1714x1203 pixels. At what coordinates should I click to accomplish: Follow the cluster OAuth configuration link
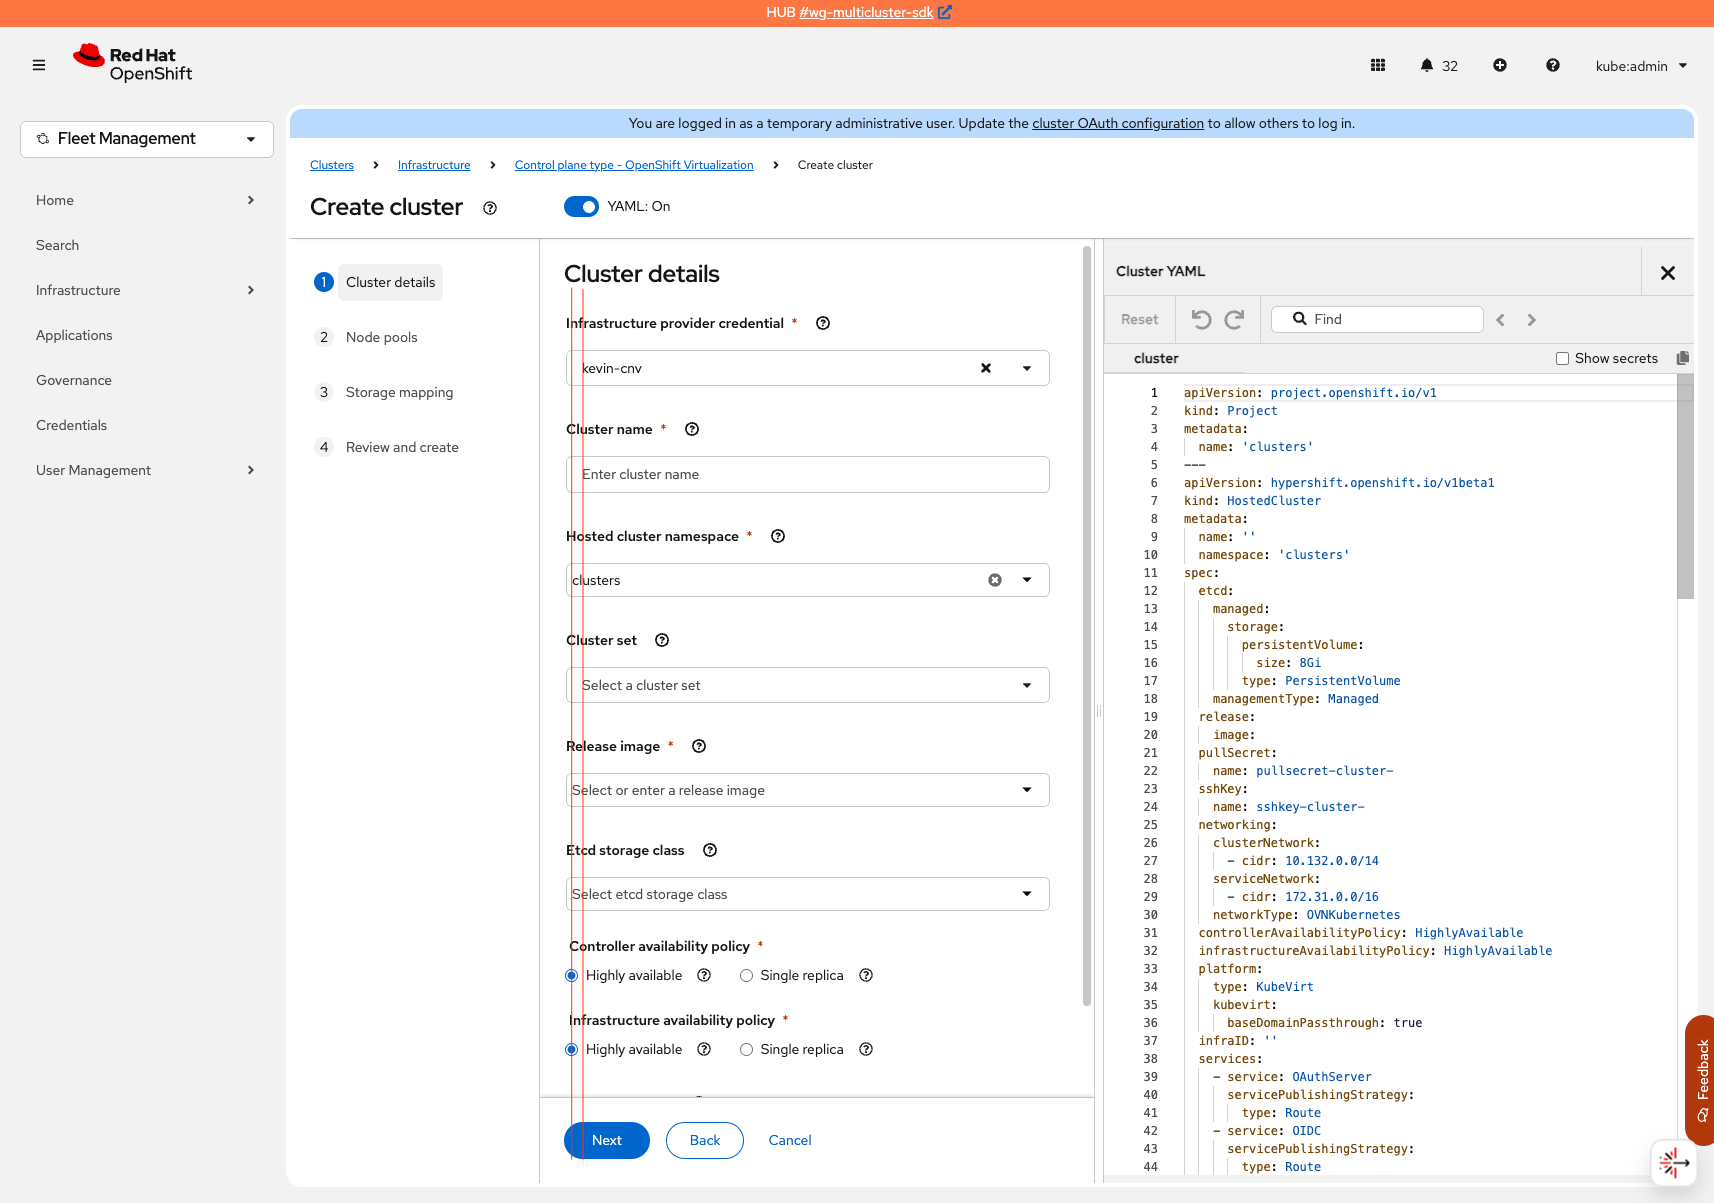(1117, 123)
